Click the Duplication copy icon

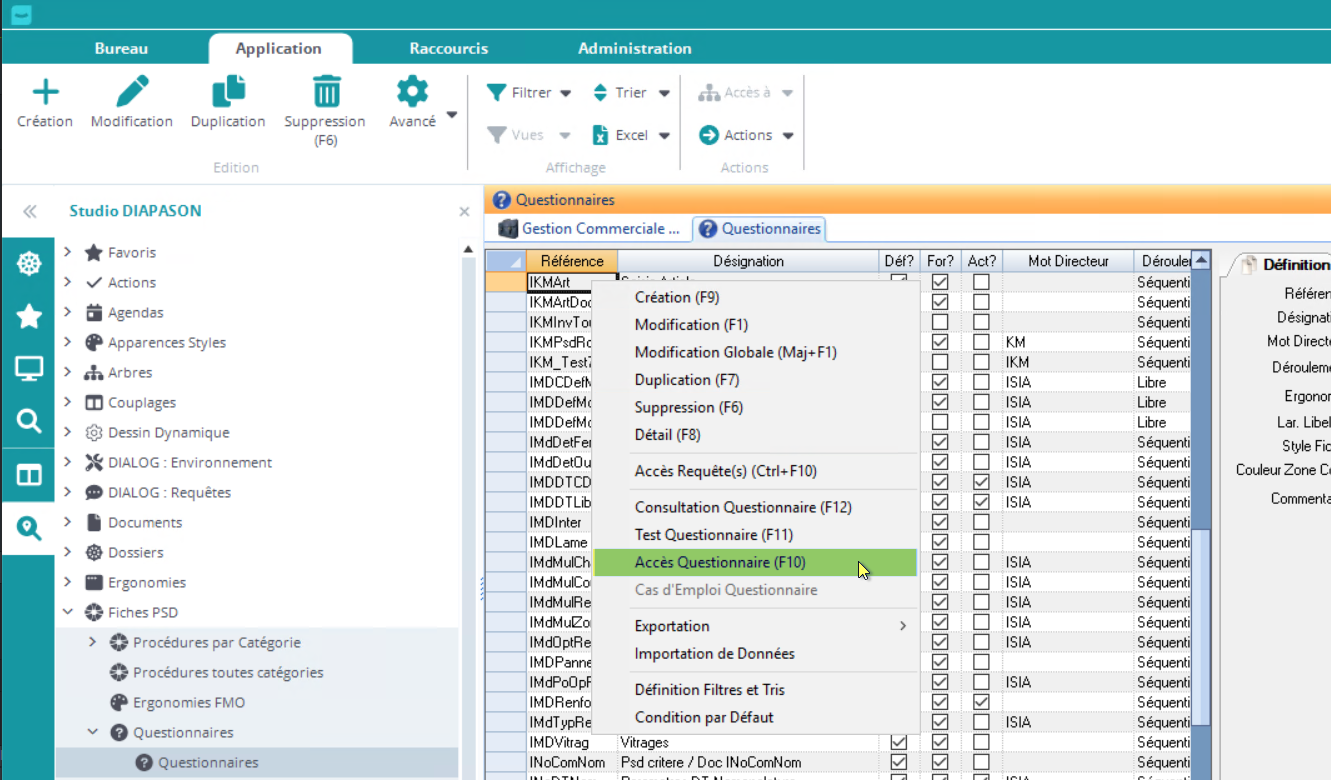coord(228,92)
